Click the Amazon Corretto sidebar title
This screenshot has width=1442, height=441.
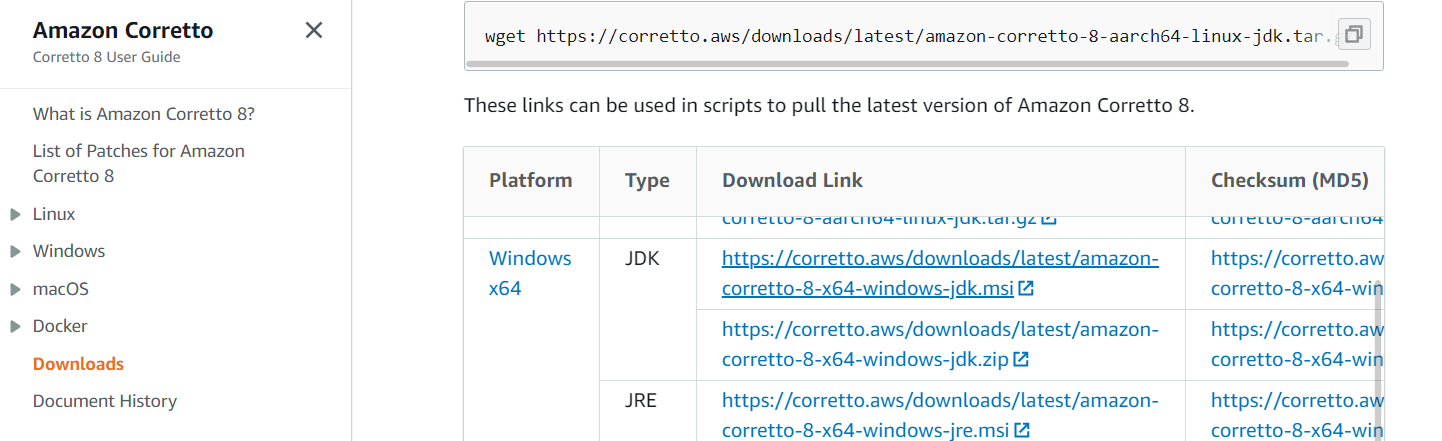[x=123, y=30]
